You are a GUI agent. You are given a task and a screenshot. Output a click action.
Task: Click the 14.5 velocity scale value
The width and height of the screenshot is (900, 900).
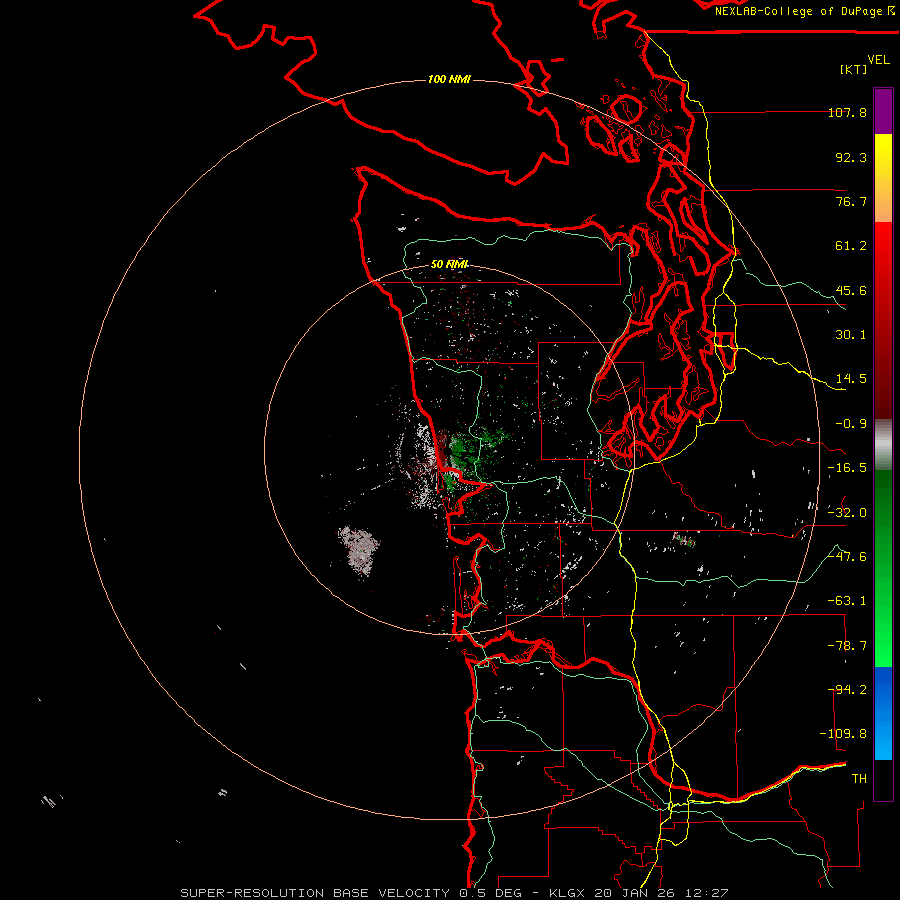(x=851, y=379)
